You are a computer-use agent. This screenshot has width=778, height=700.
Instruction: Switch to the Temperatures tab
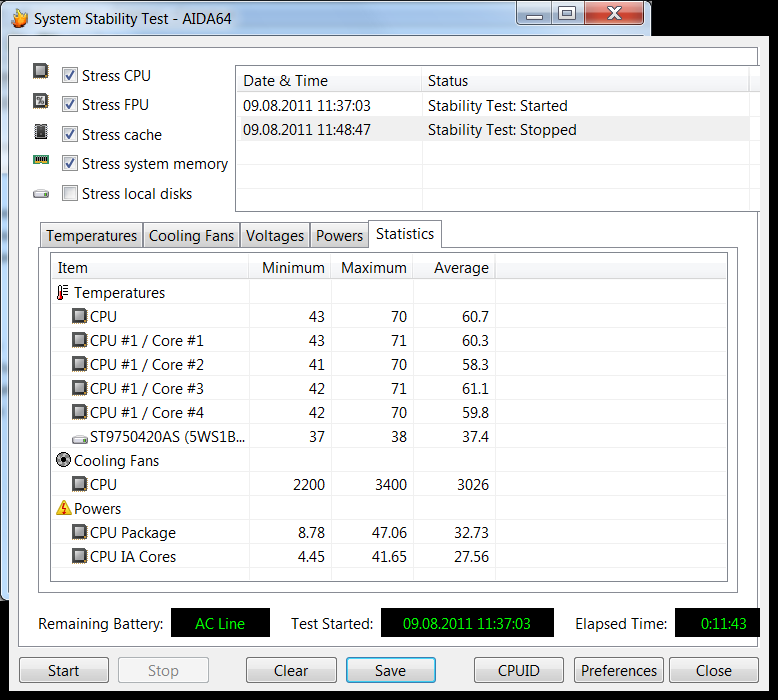coord(91,236)
